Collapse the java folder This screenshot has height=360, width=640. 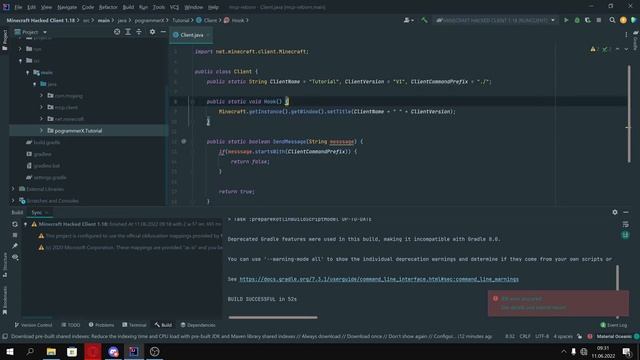(34, 84)
